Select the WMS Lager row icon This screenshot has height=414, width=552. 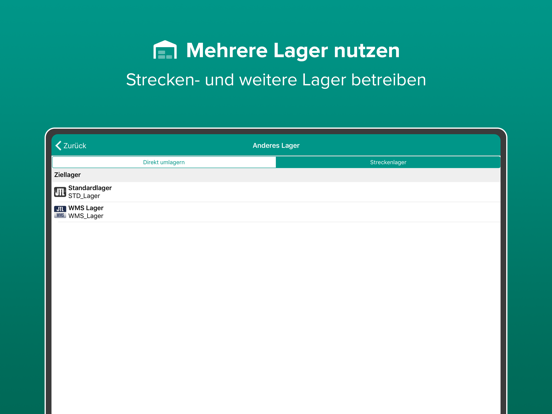[x=60, y=212]
